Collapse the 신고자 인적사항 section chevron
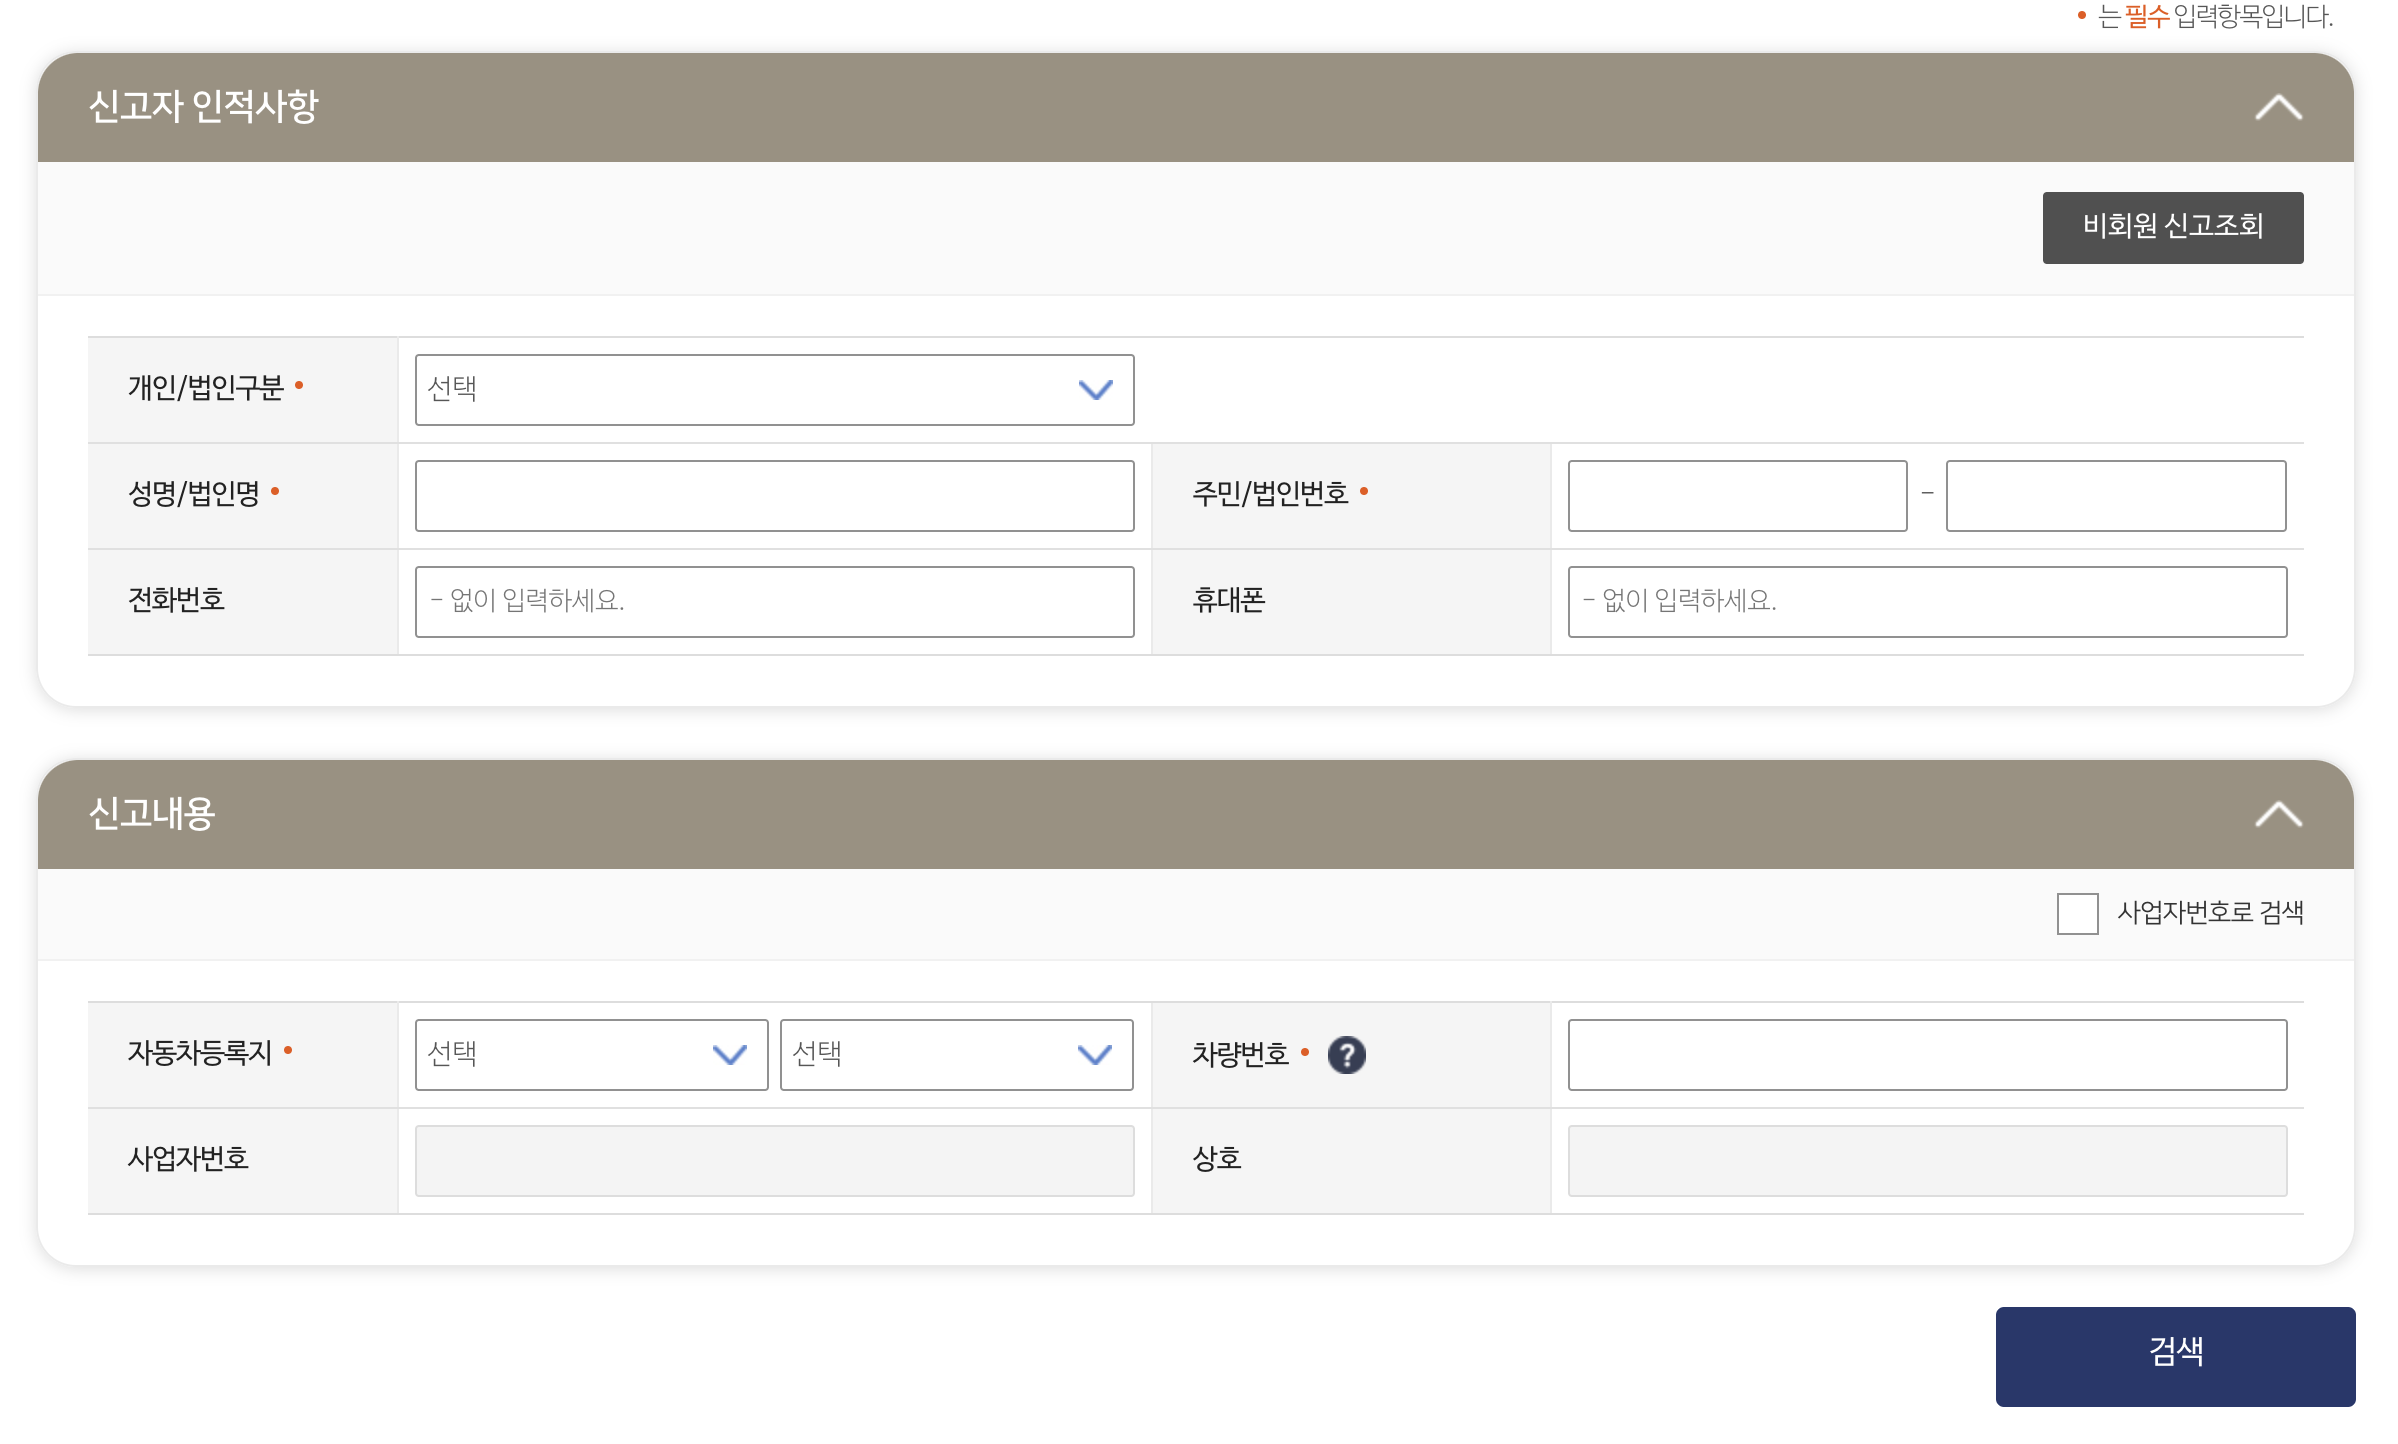The width and height of the screenshot is (2398, 1444). tap(2278, 107)
